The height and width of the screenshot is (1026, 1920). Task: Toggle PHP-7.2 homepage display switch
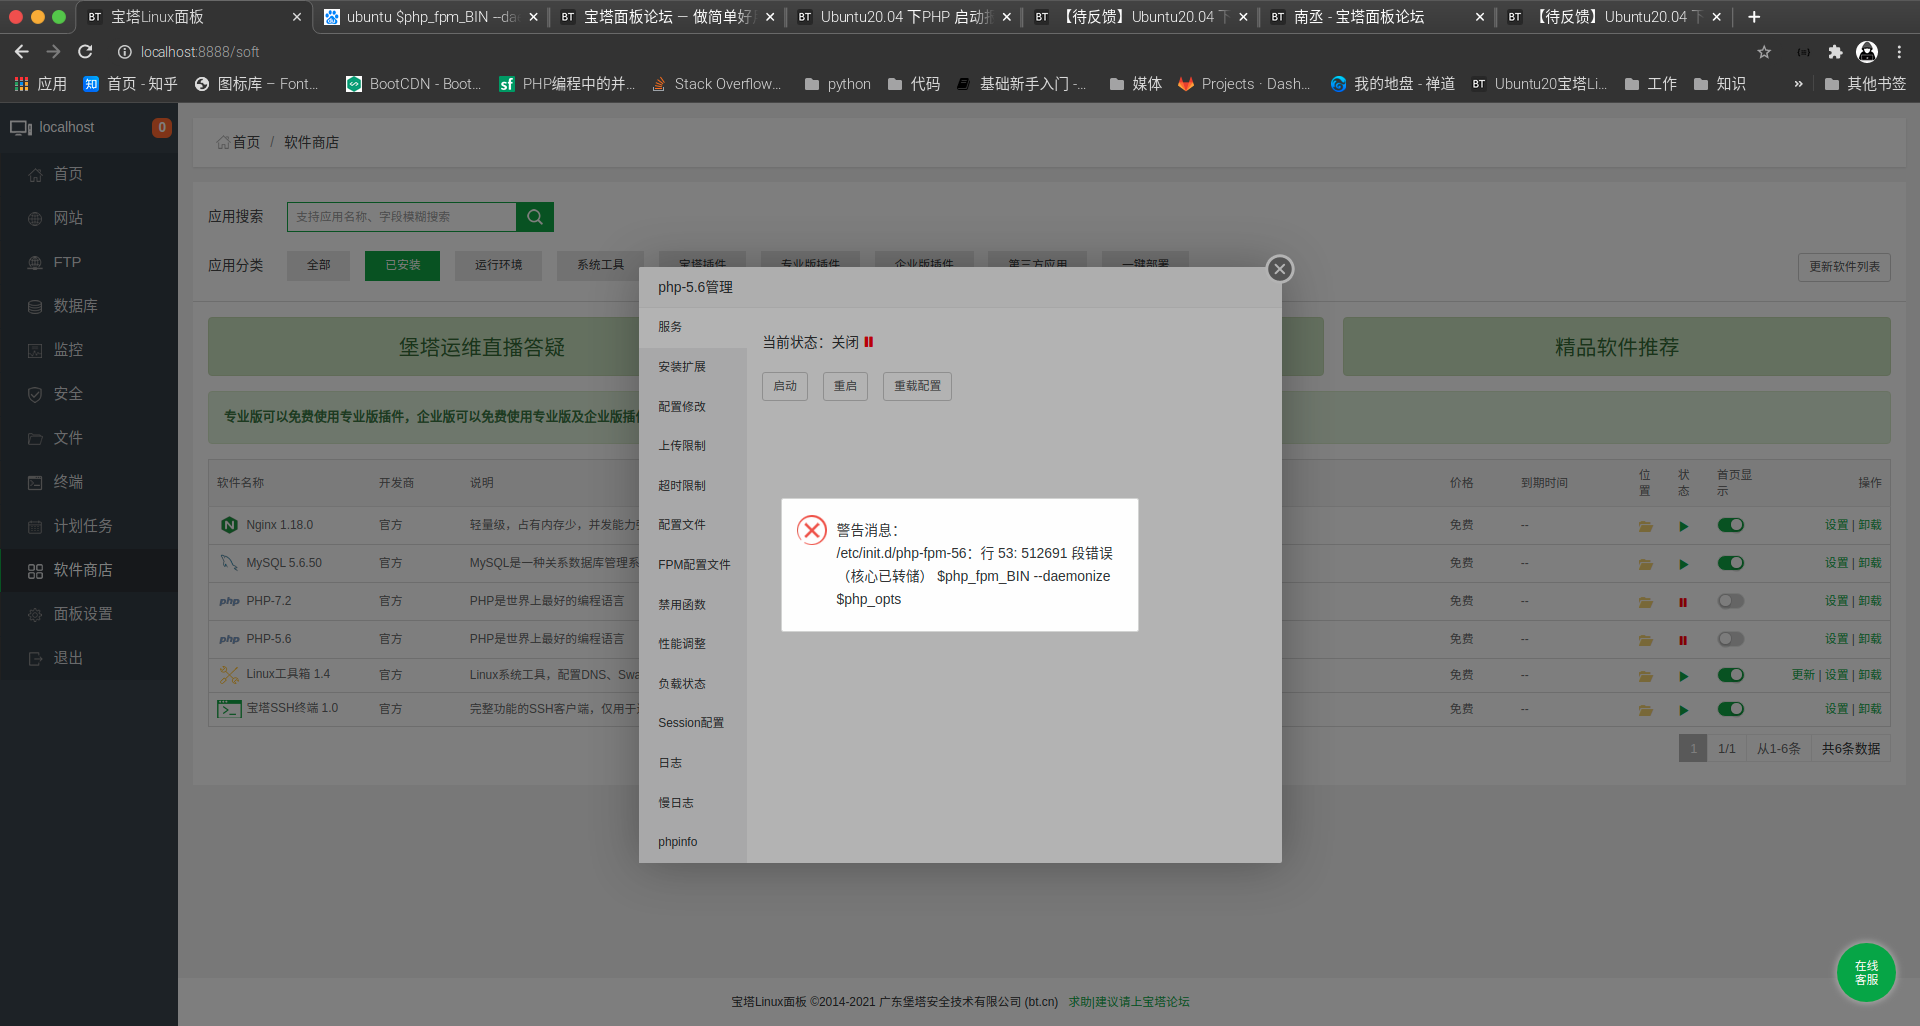click(1731, 601)
